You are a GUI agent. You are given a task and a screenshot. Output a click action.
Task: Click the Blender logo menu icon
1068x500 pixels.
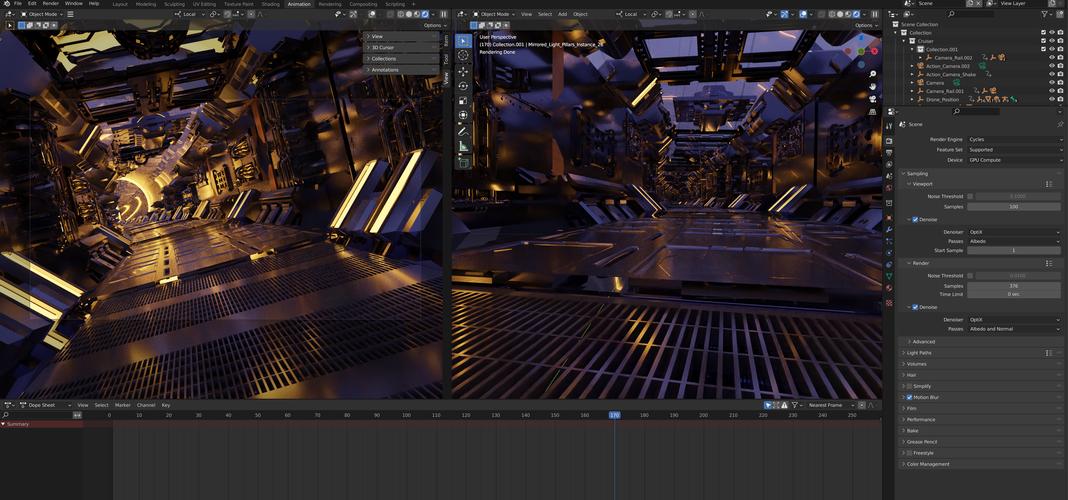(7, 3)
